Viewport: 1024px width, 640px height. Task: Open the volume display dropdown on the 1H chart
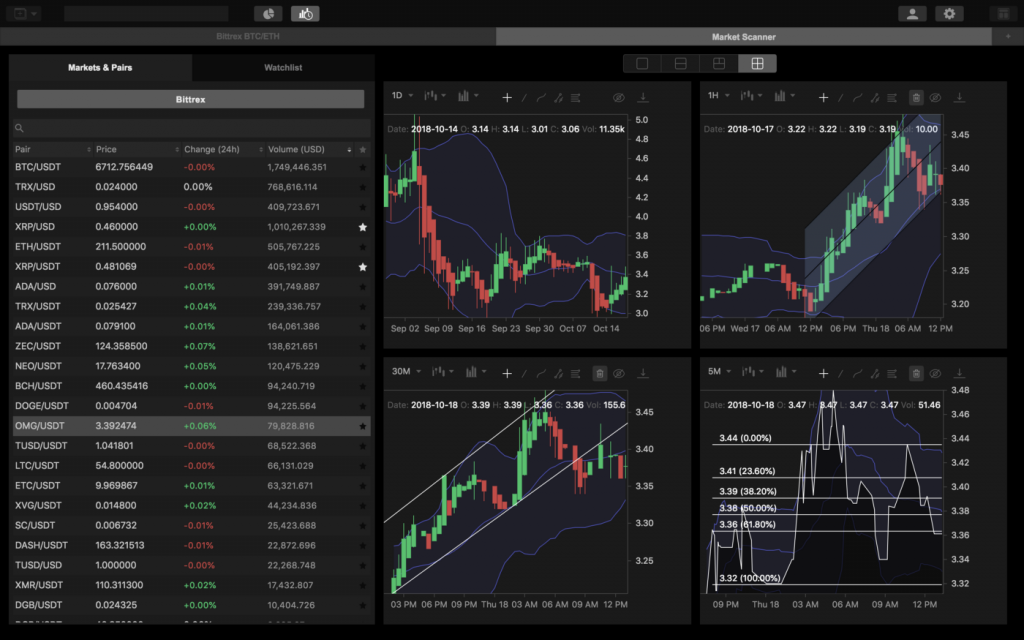(785, 96)
